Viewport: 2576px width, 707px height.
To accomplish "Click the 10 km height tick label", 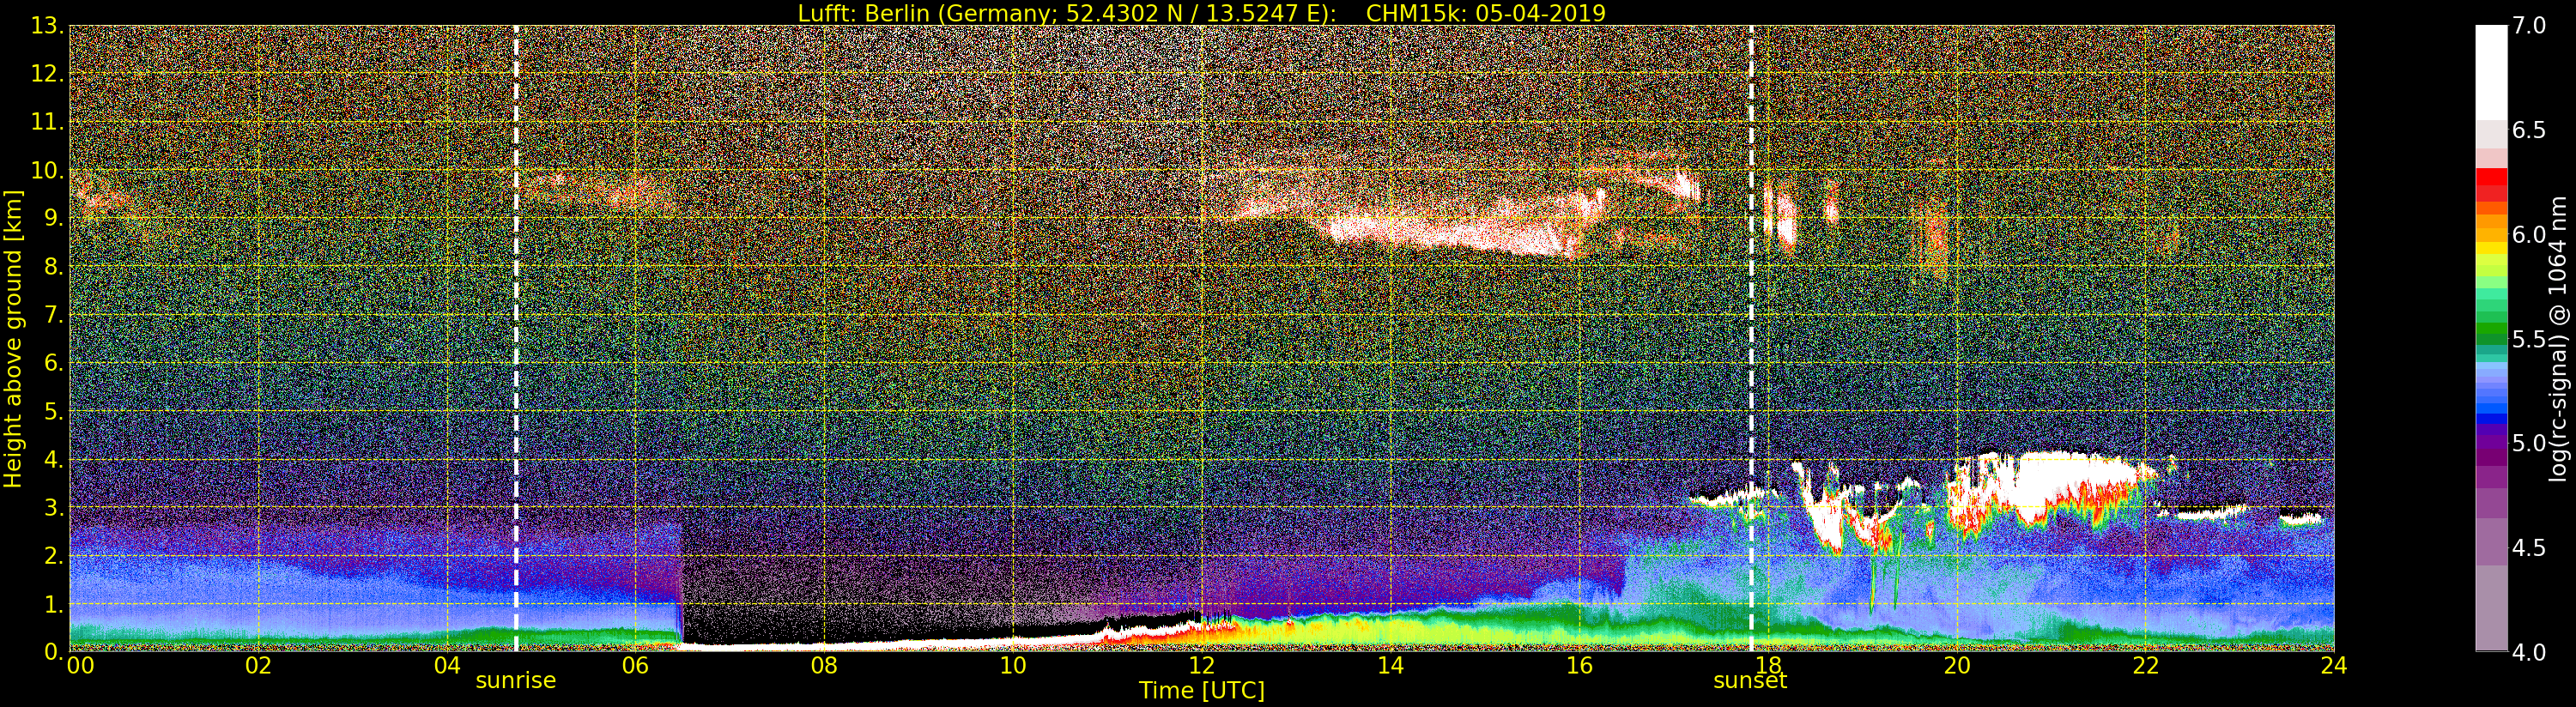I will coord(46,170).
